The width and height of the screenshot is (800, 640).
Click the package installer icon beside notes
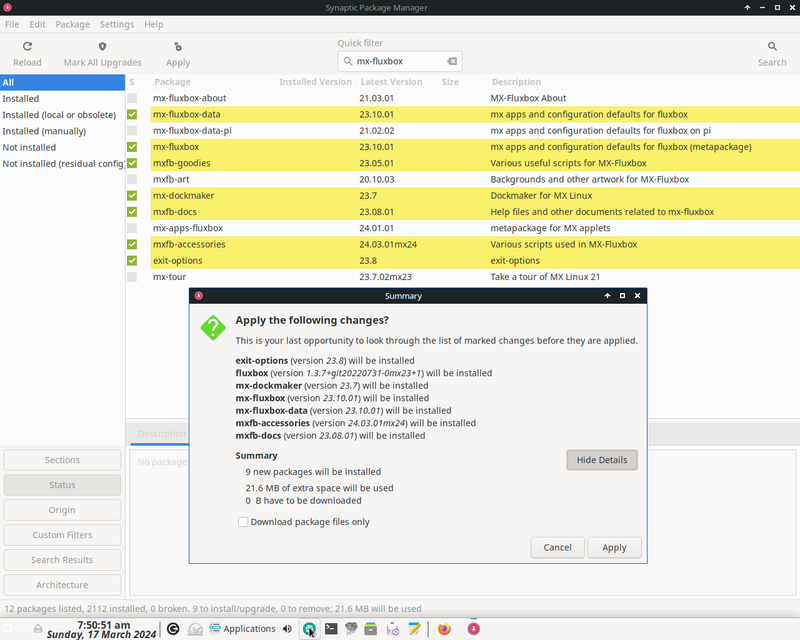392,629
